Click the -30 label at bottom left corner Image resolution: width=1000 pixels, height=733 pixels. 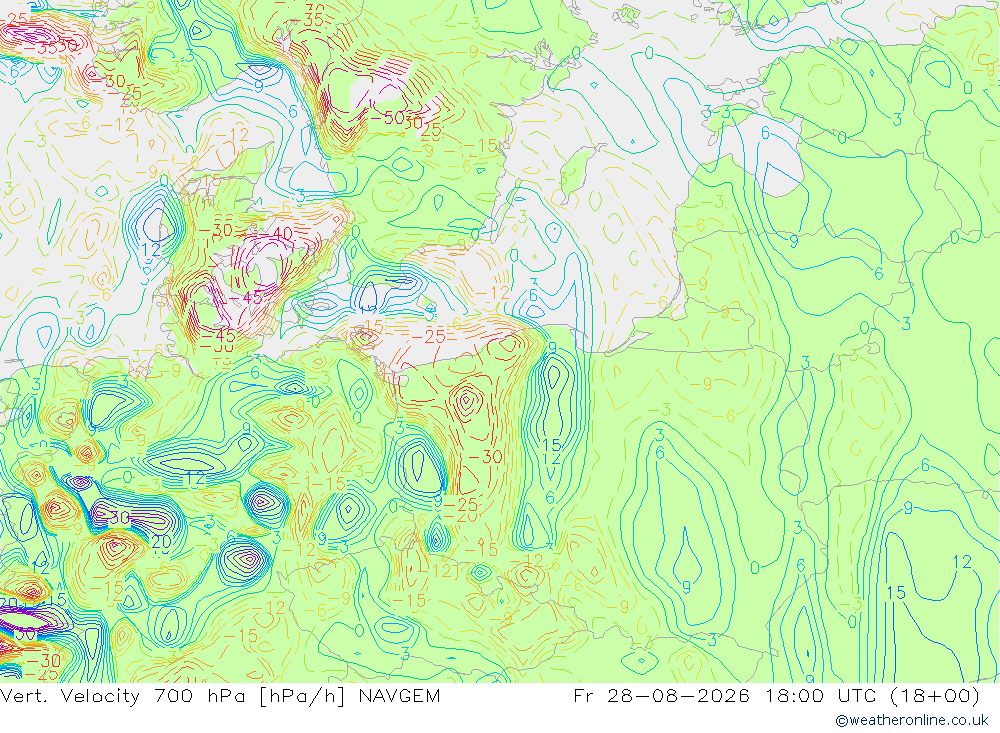pos(43,660)
